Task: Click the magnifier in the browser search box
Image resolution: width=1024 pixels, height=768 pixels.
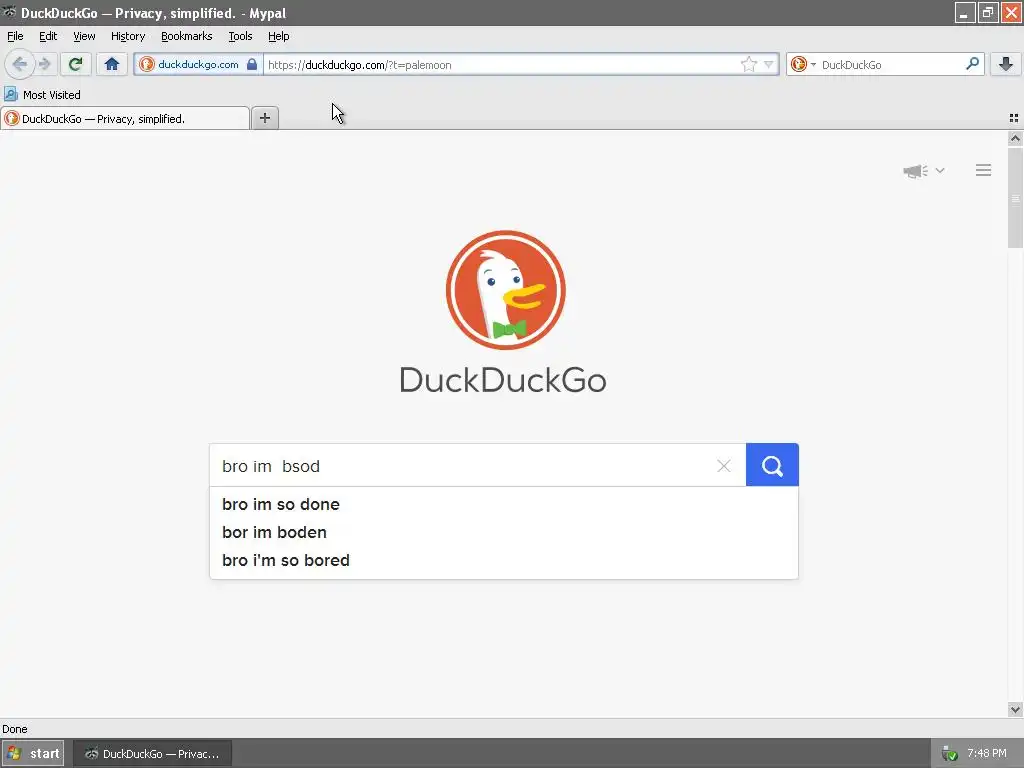Action: pyautogui.click(x=972, y=63)
